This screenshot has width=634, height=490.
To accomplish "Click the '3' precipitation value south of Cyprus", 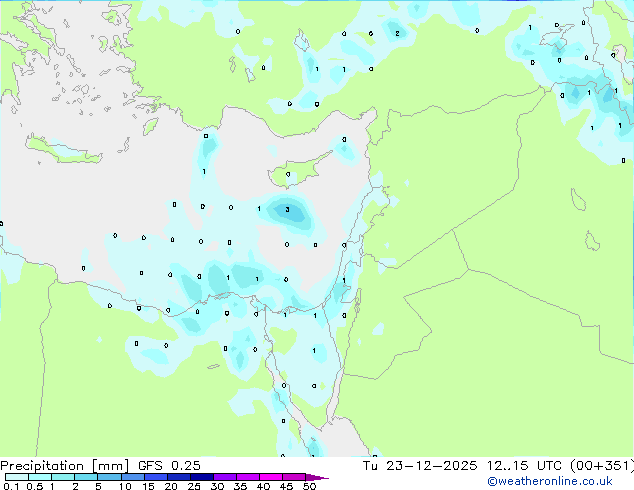I will (287, 209).
